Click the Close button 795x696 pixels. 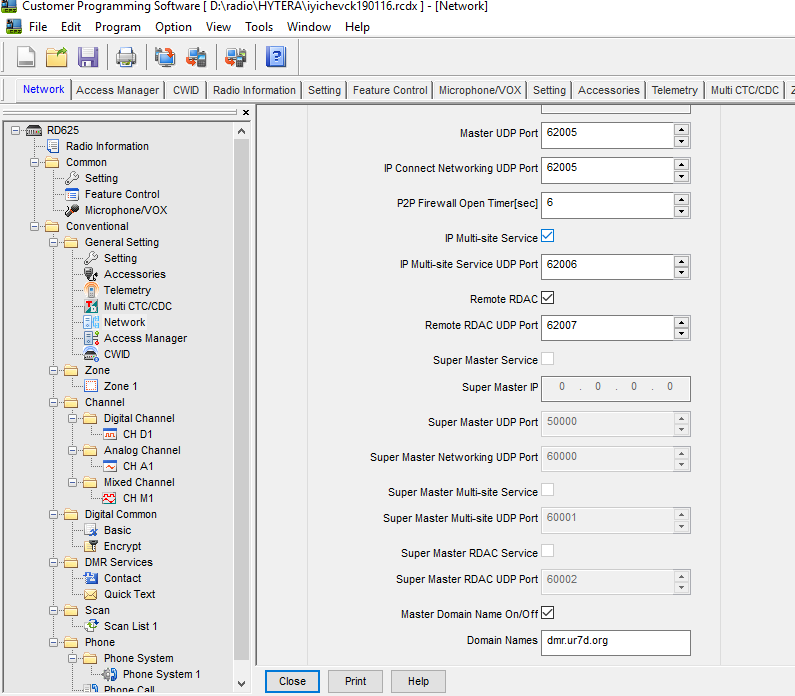point(292,681)
